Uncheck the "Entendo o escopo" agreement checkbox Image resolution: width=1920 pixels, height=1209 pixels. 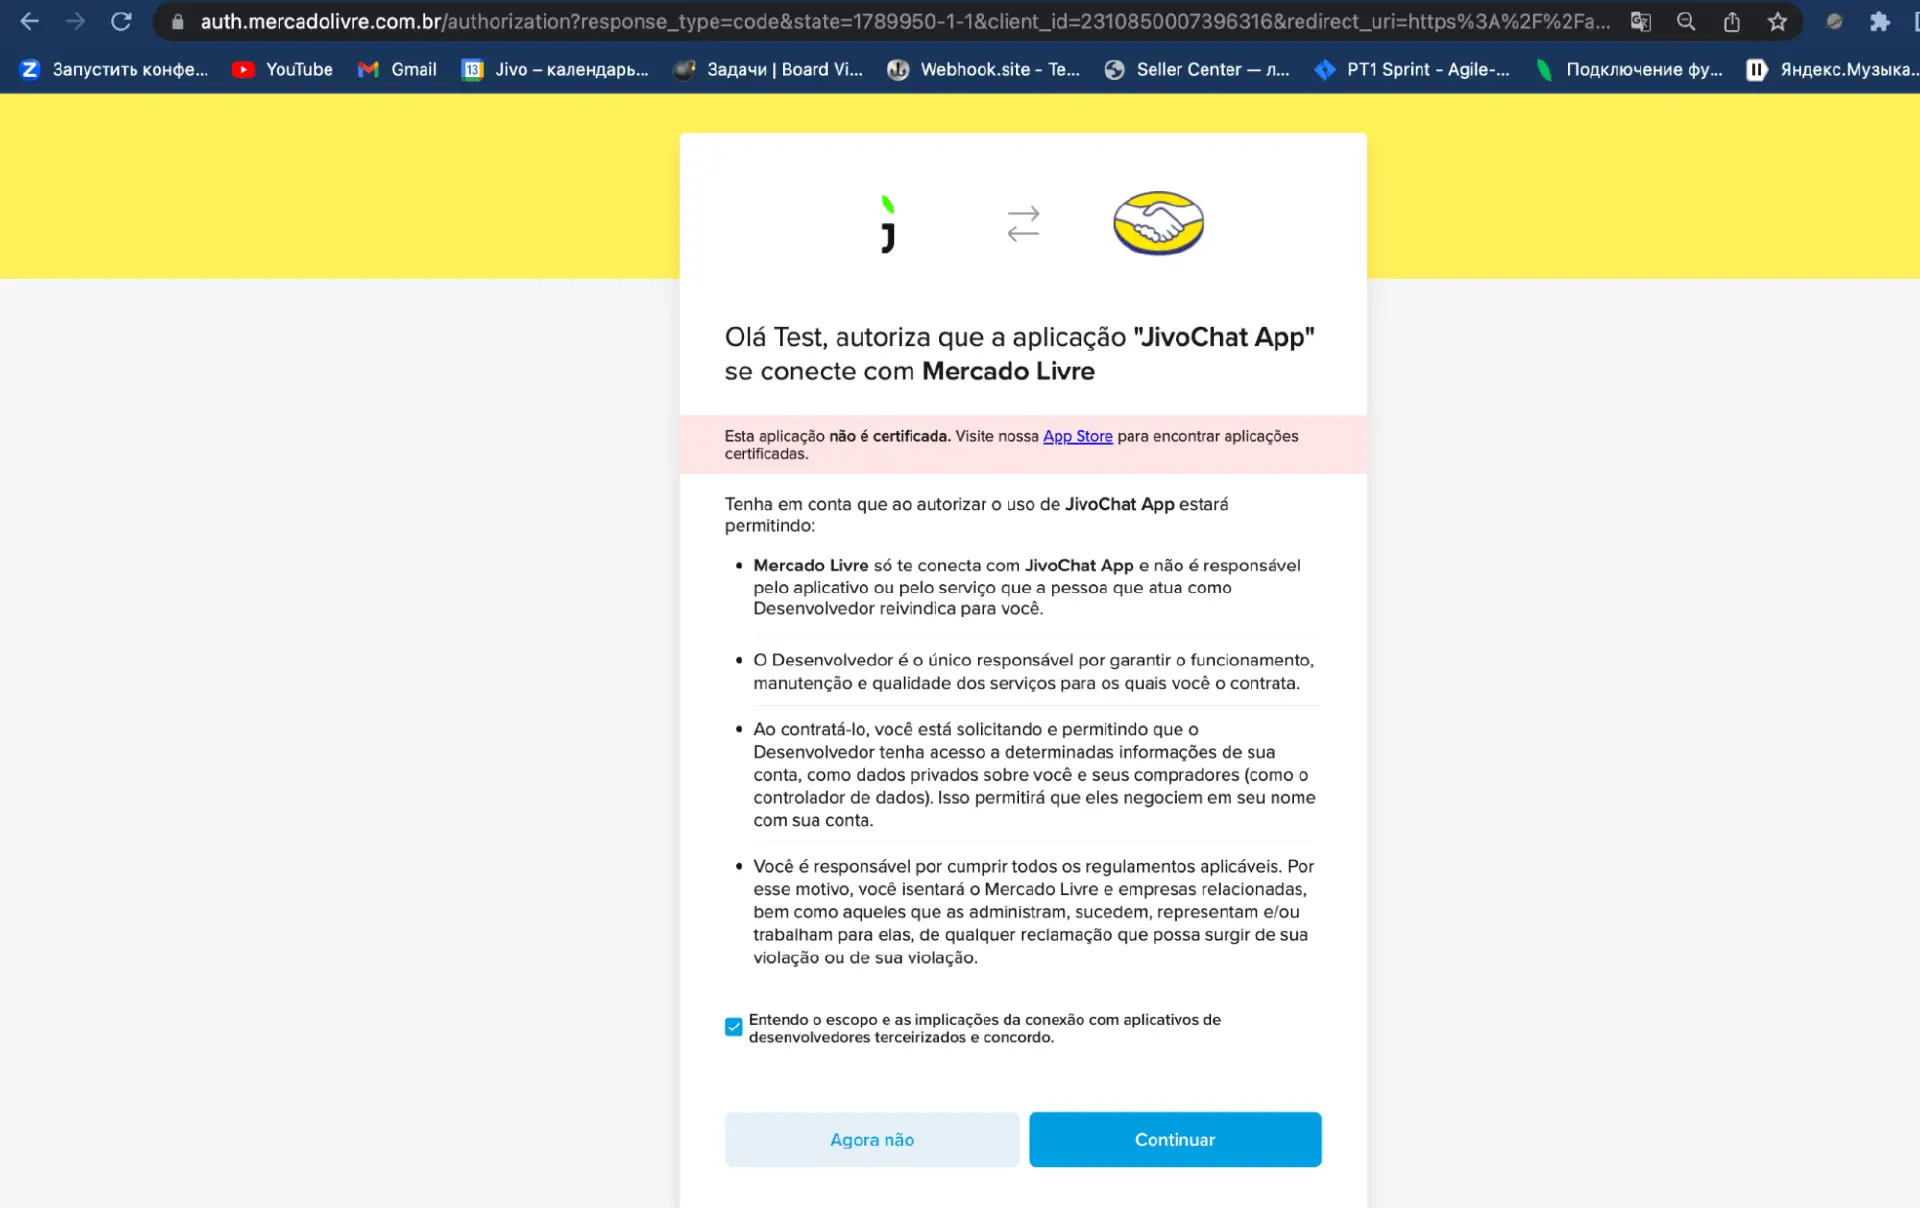click(x=734, y=1027)
